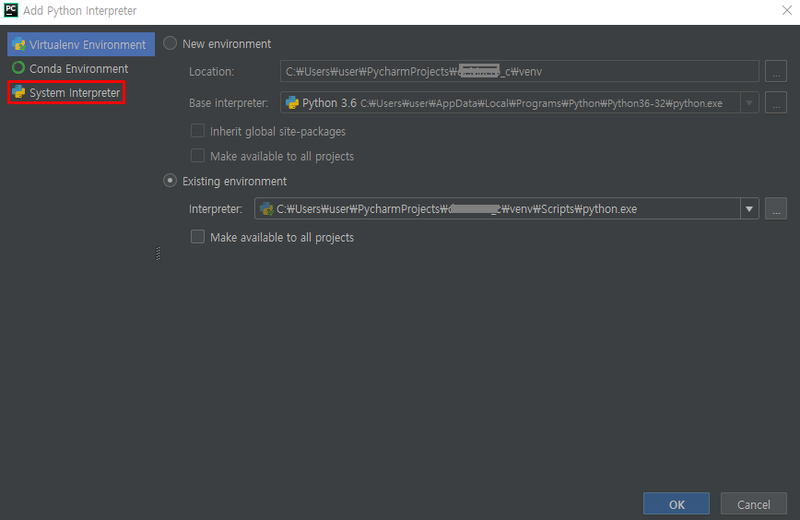Click the Interpreter path combo box
Screen dimensions: 800x520
[506, 208]
